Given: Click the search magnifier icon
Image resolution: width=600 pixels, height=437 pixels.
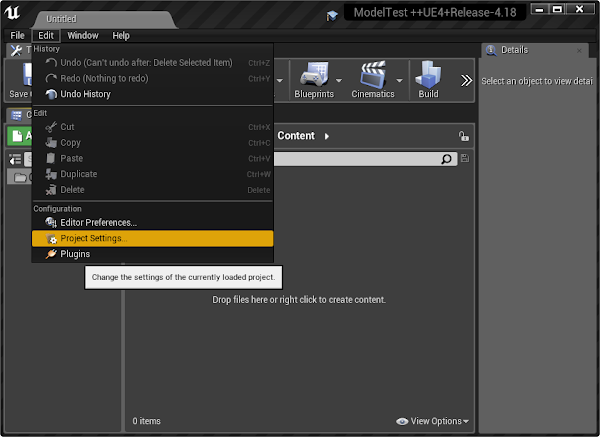Looking at the screenshot, I should 446,159.
